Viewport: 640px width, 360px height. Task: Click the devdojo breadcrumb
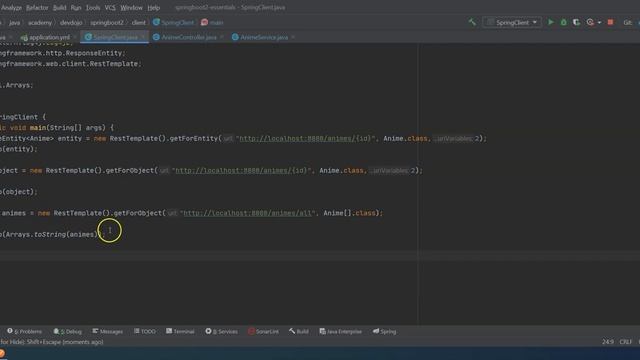71,22
